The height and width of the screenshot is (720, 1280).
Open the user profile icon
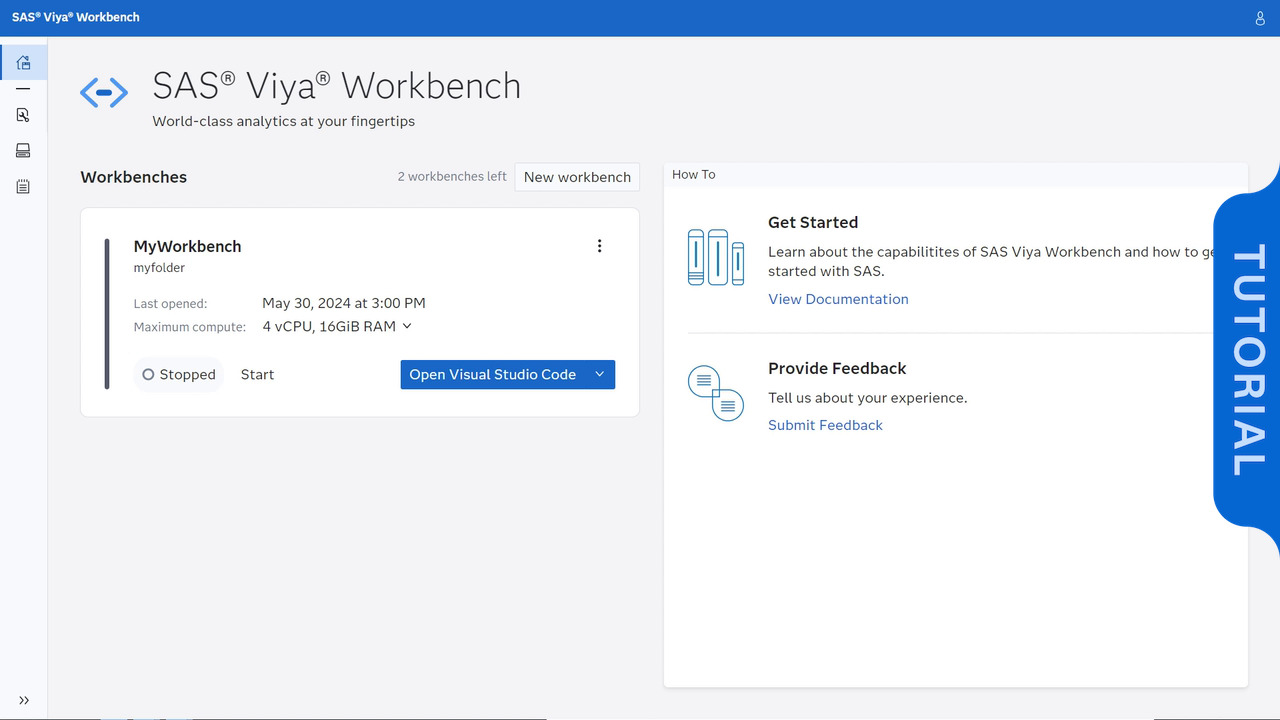(1260, 18)
